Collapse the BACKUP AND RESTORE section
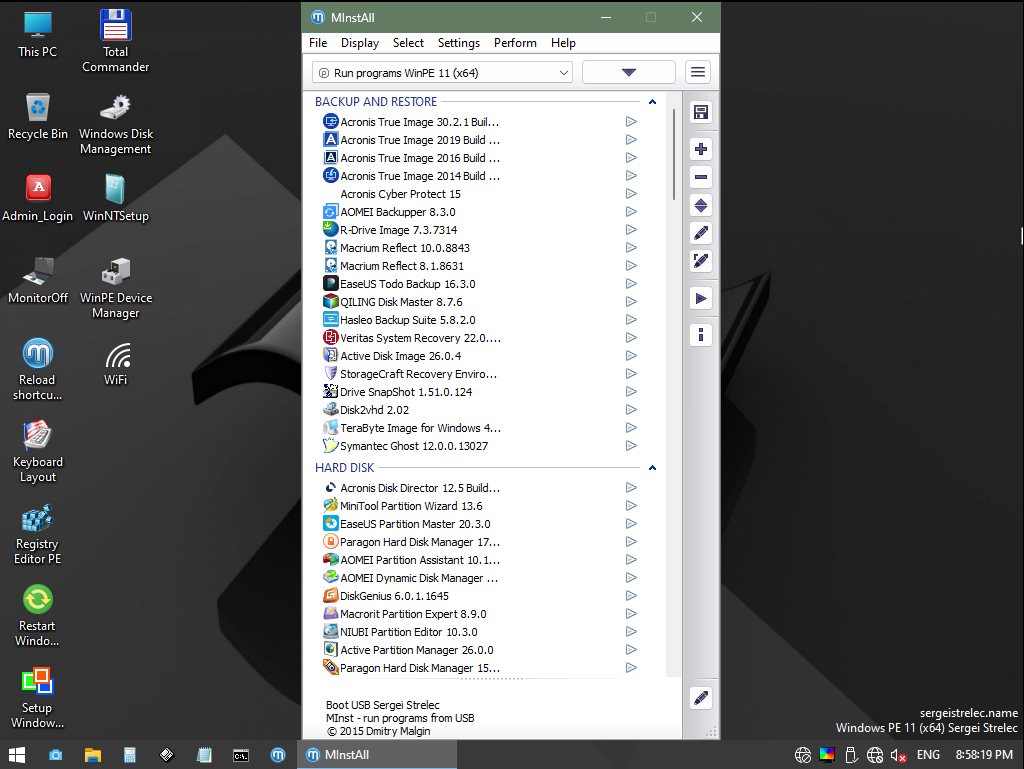Viewport: 1024px width, 769px height. click(x=652, y=102)
